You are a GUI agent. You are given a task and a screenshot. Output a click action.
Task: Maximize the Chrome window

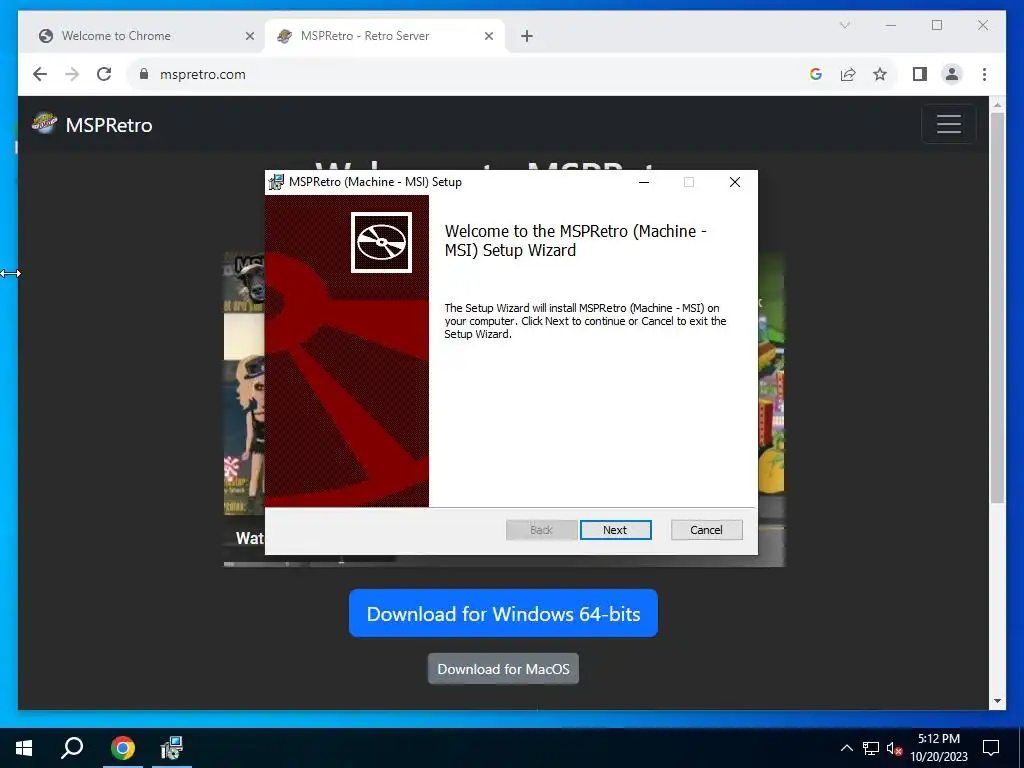937,25
